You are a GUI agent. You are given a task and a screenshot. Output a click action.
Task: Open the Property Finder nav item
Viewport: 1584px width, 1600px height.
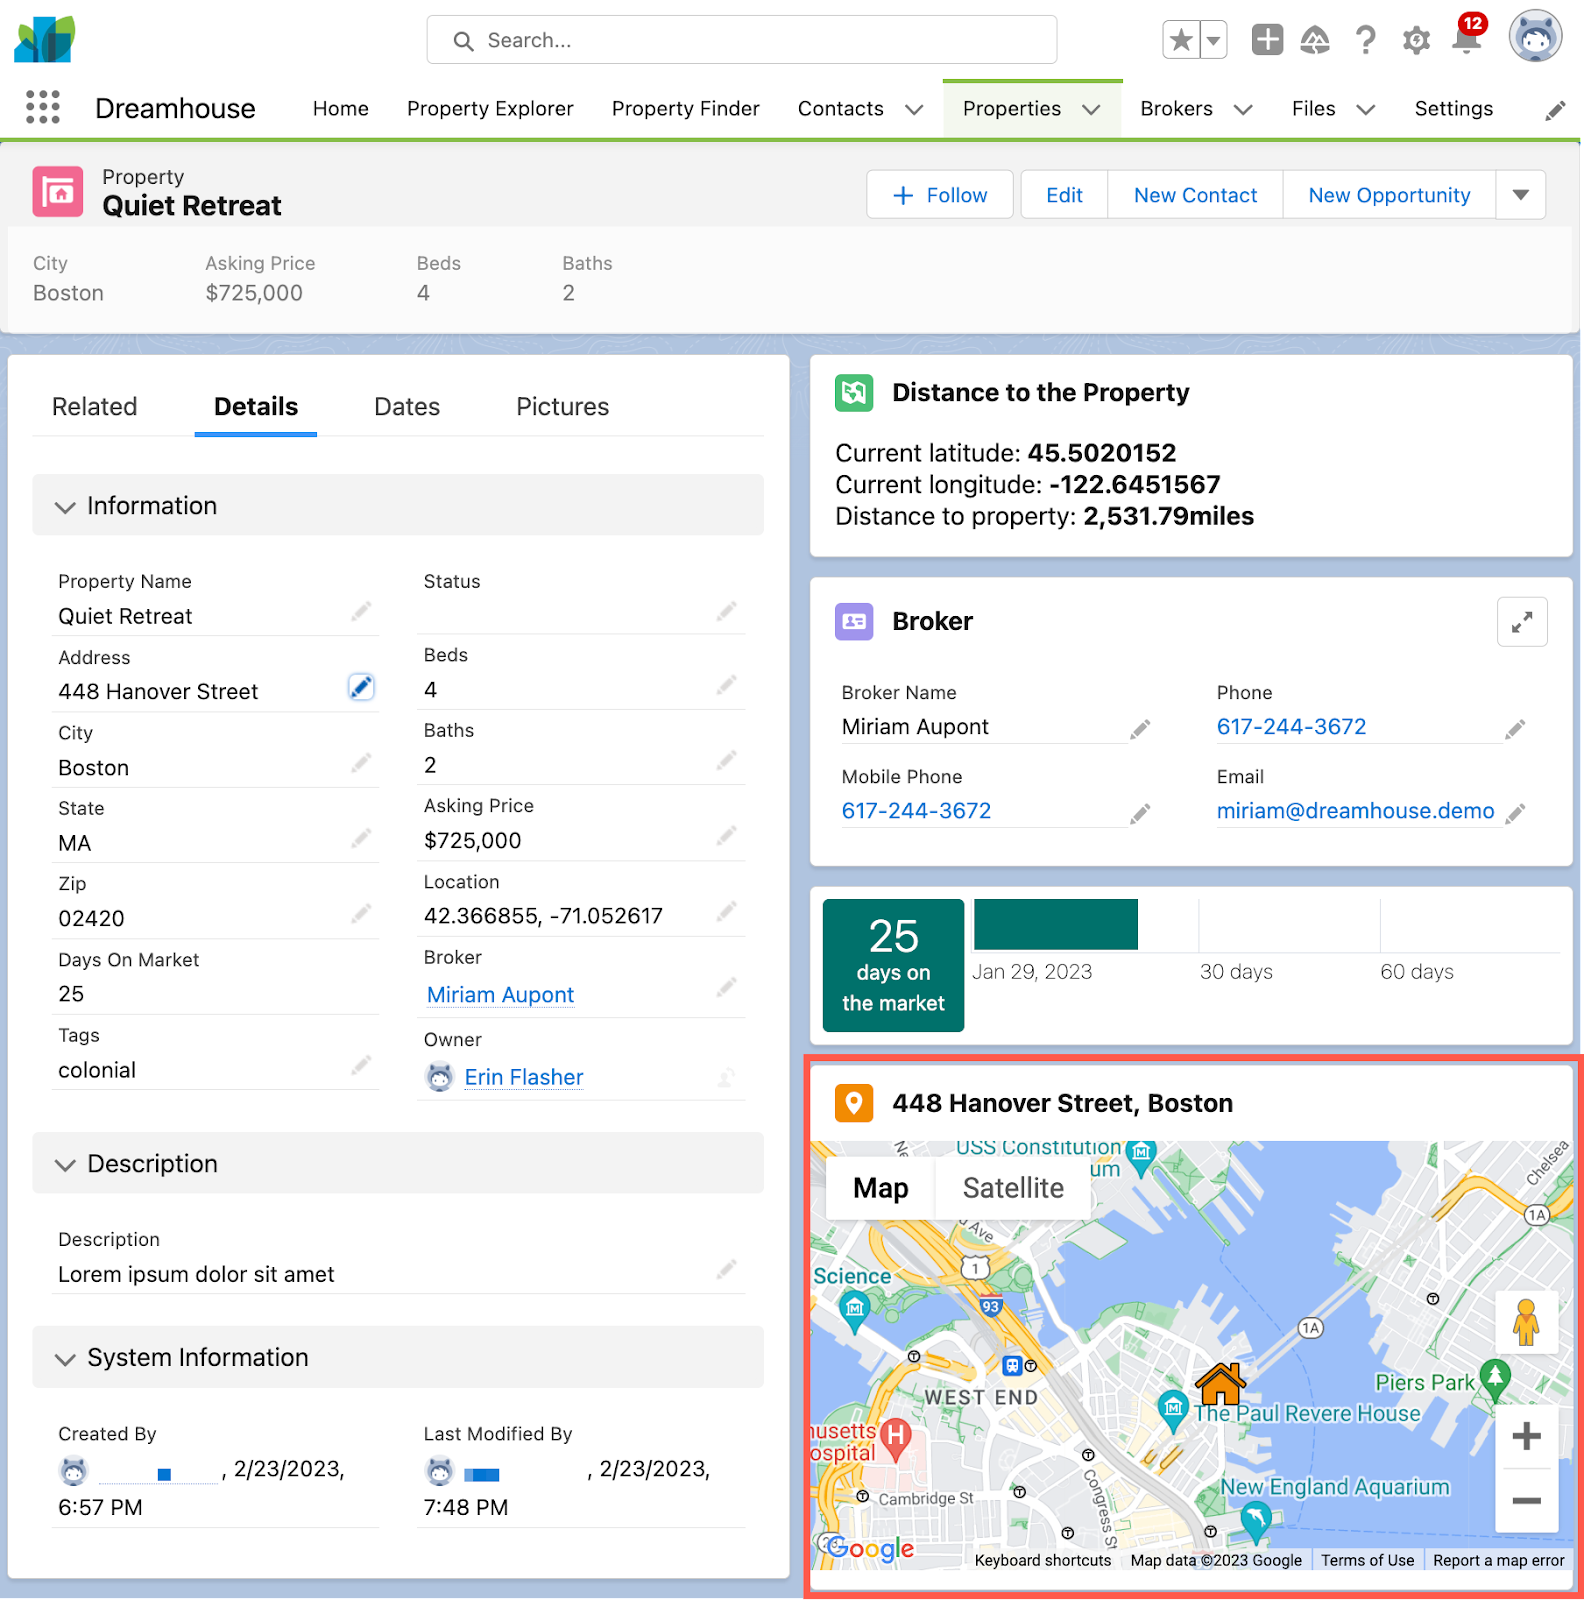[685, 108]
